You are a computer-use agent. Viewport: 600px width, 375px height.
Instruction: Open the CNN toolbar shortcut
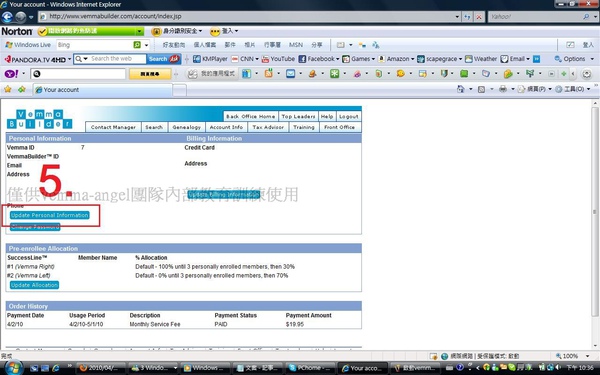[243, 59]
